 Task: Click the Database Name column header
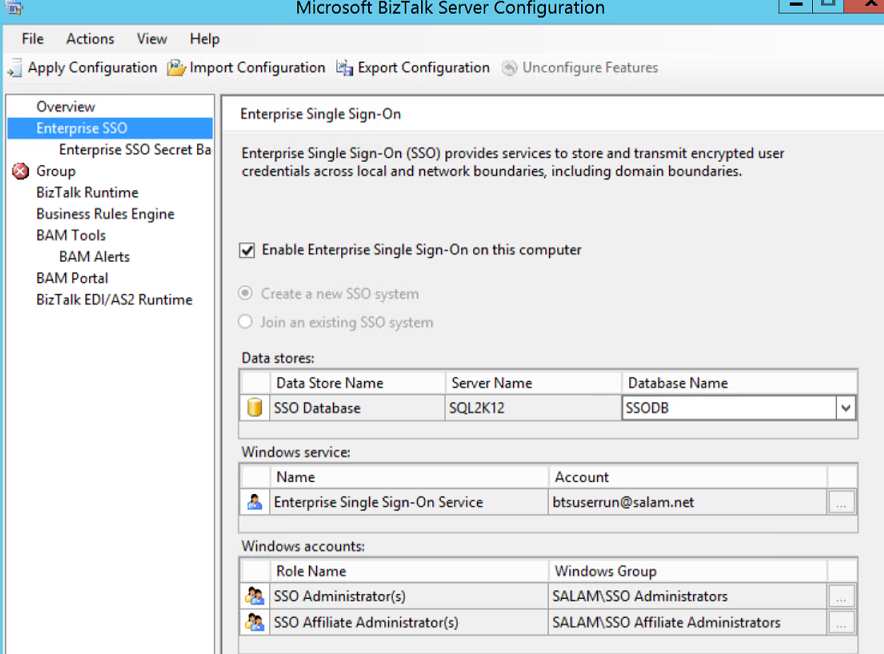(740, 383)
